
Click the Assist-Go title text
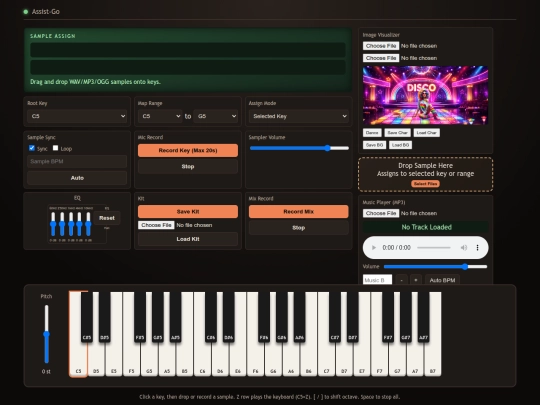(x=46, y=12)
